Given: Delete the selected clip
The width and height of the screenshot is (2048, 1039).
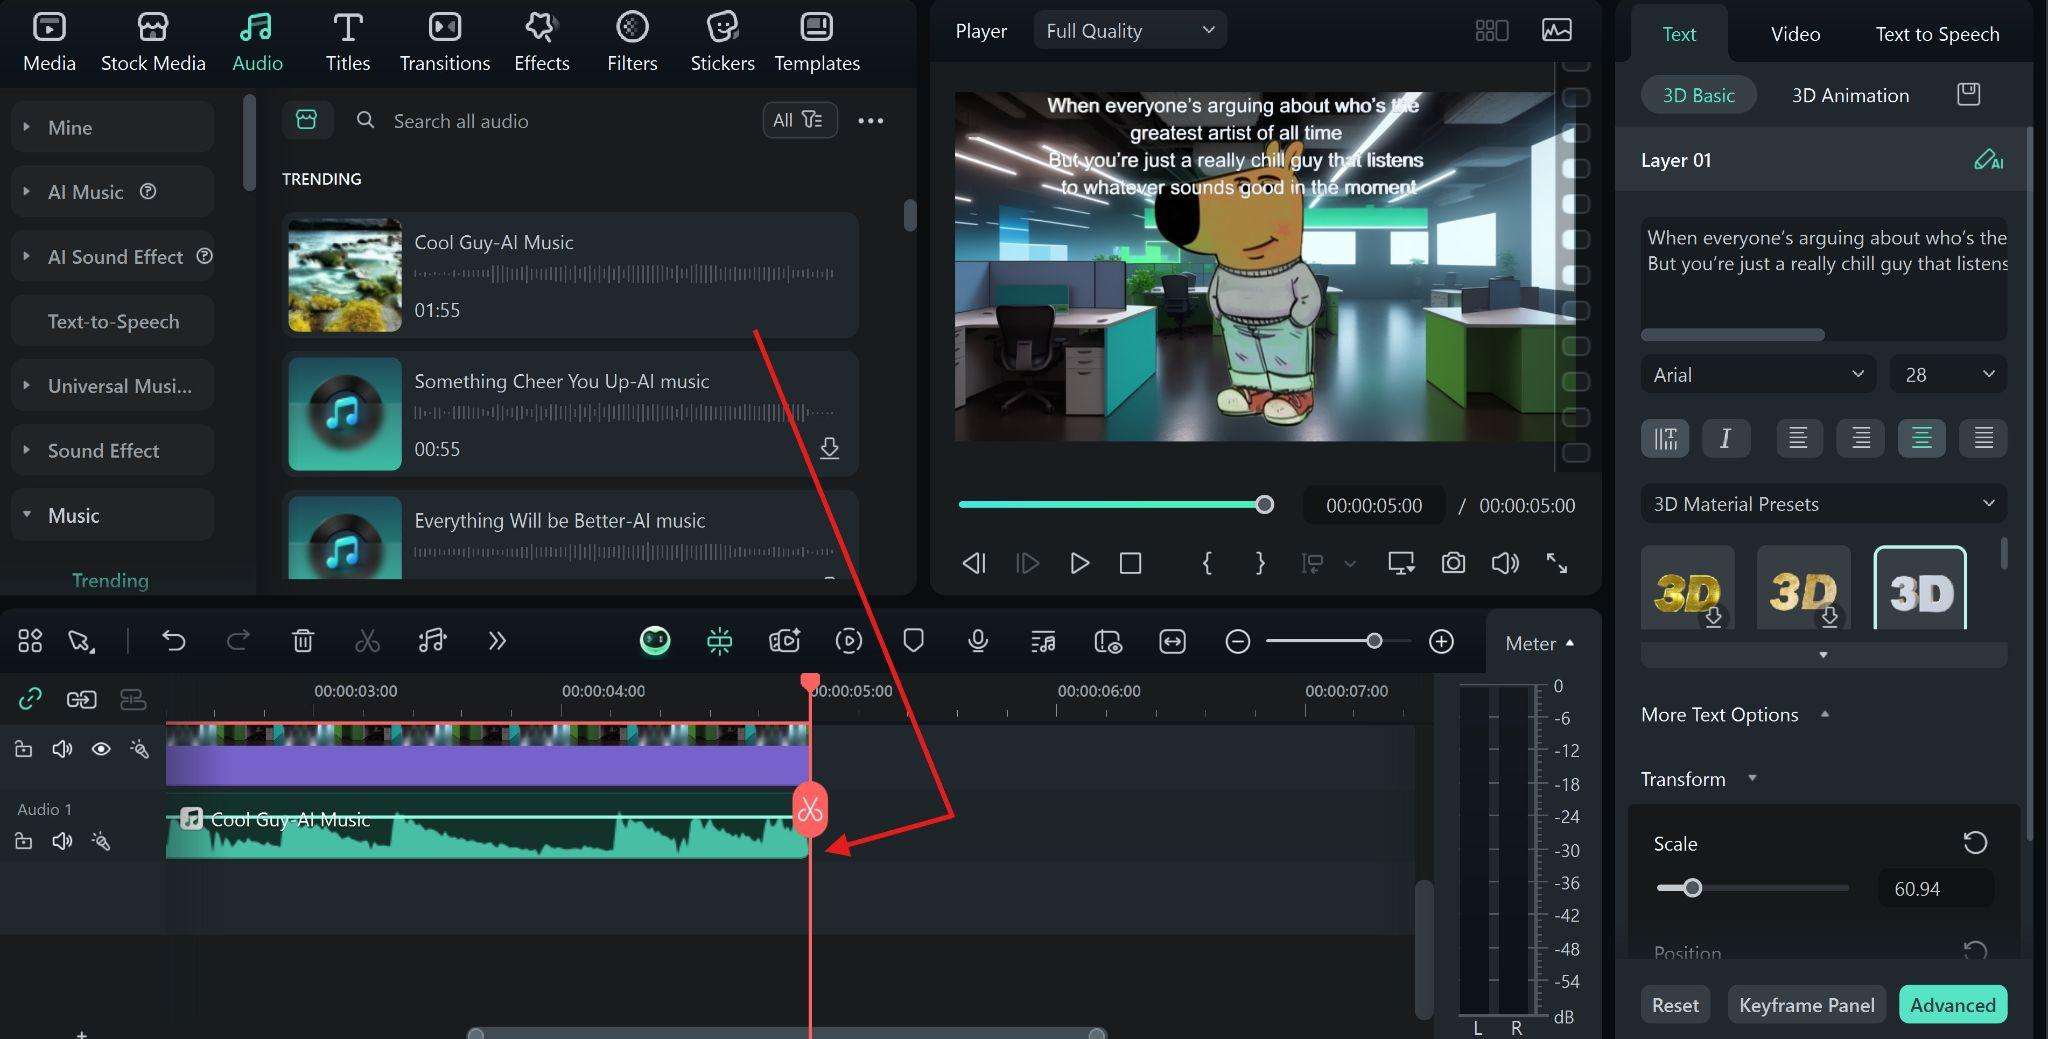Looking at the screenshot, I should (x=303, y=641).
